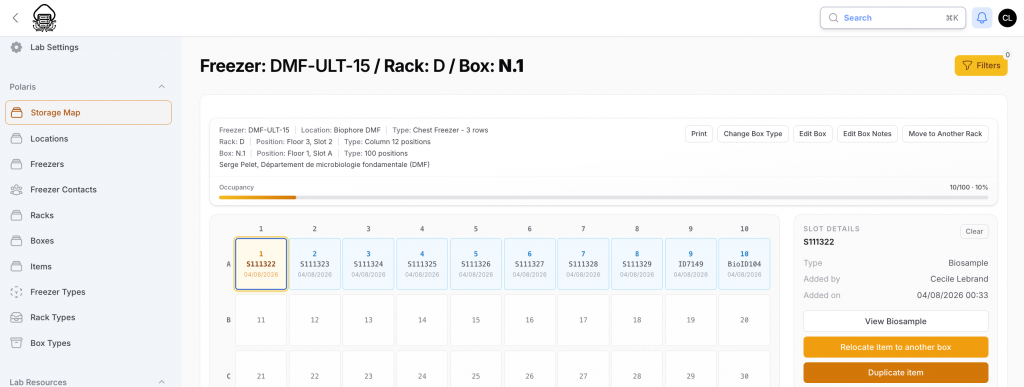The height and width of the screenshot is (387, 1024).
Task: Click the Cecile Lebrand added-by value
Action: [959, 279]
